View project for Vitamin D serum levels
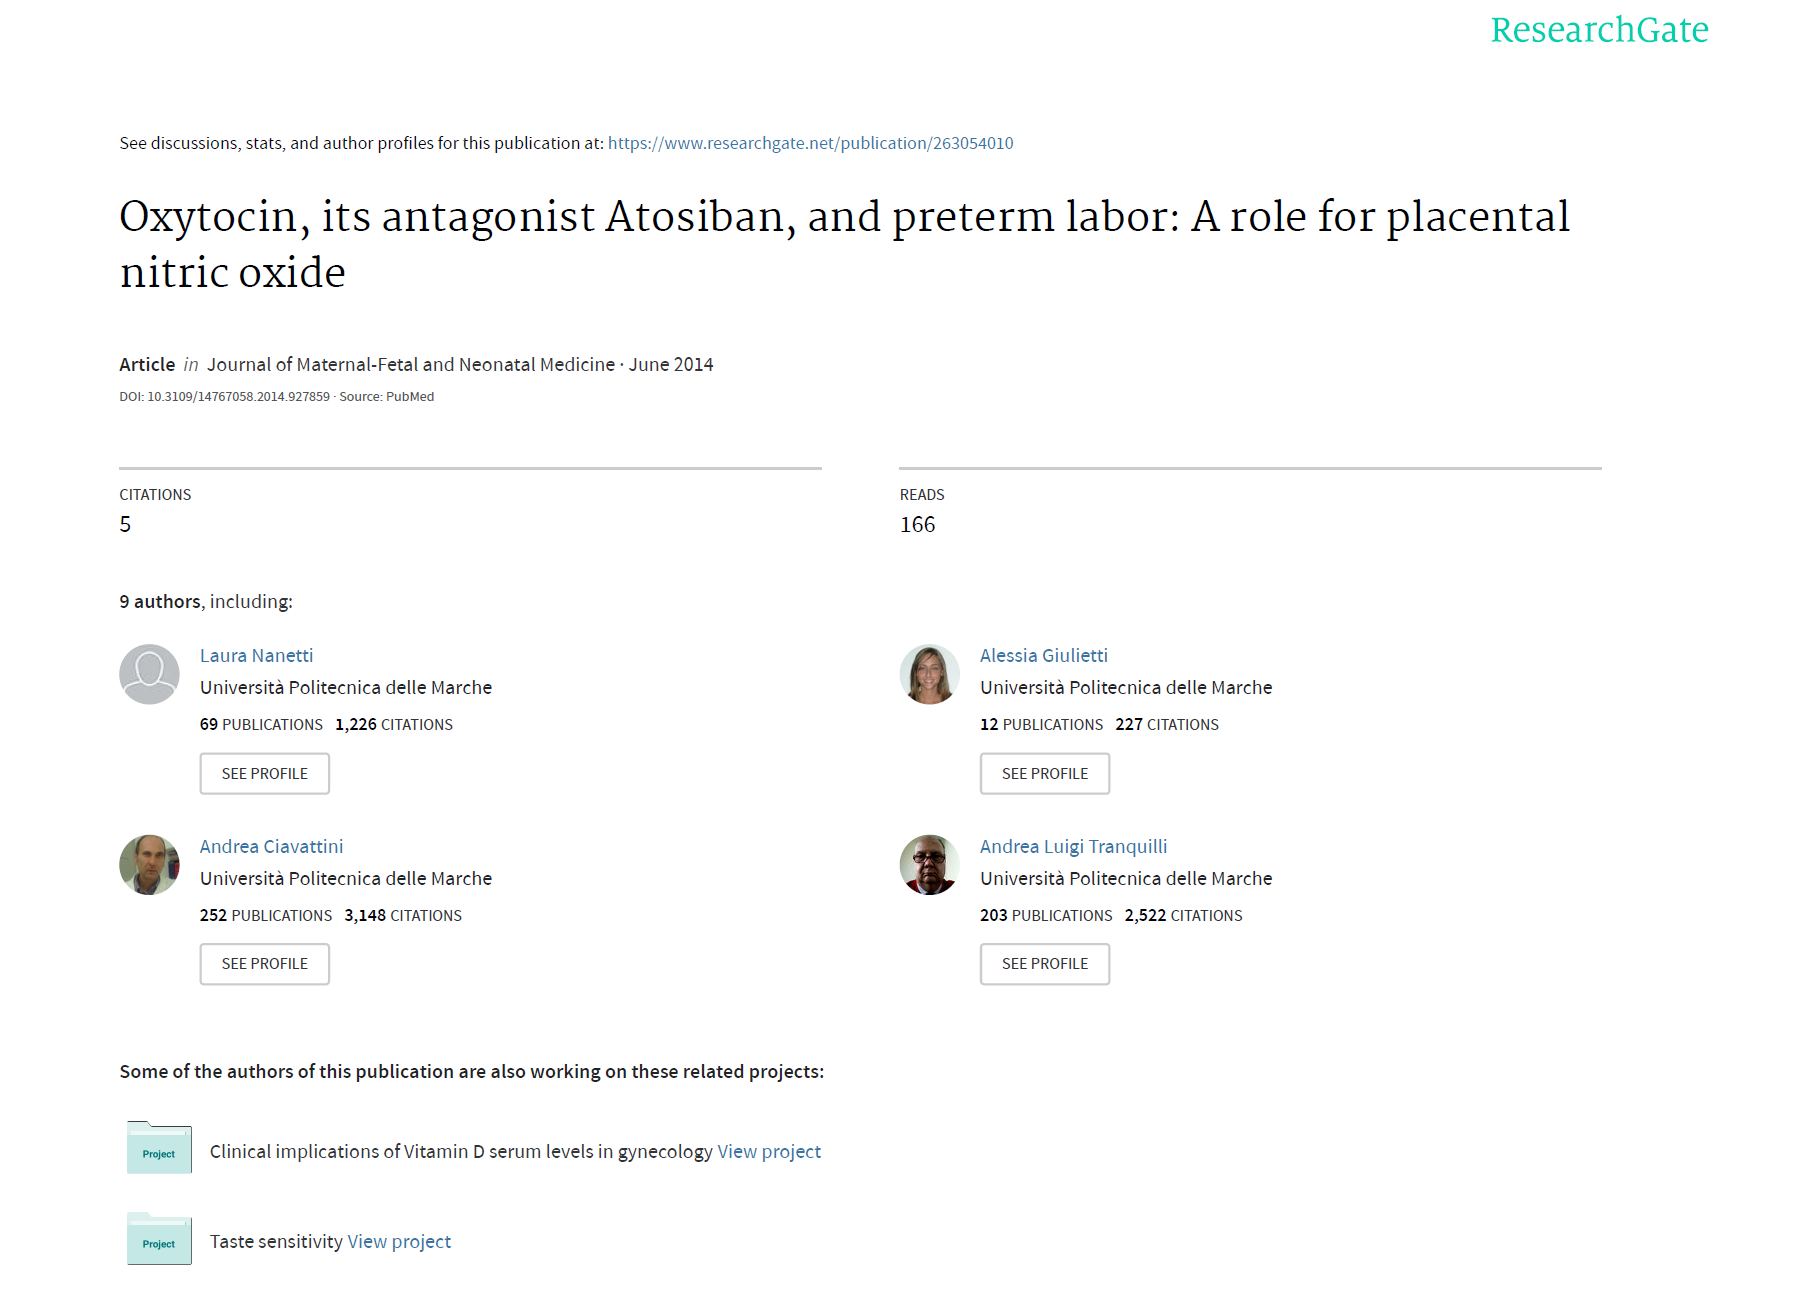1797x1297 pixels. pyautogui.click(x=768, y=1151)
